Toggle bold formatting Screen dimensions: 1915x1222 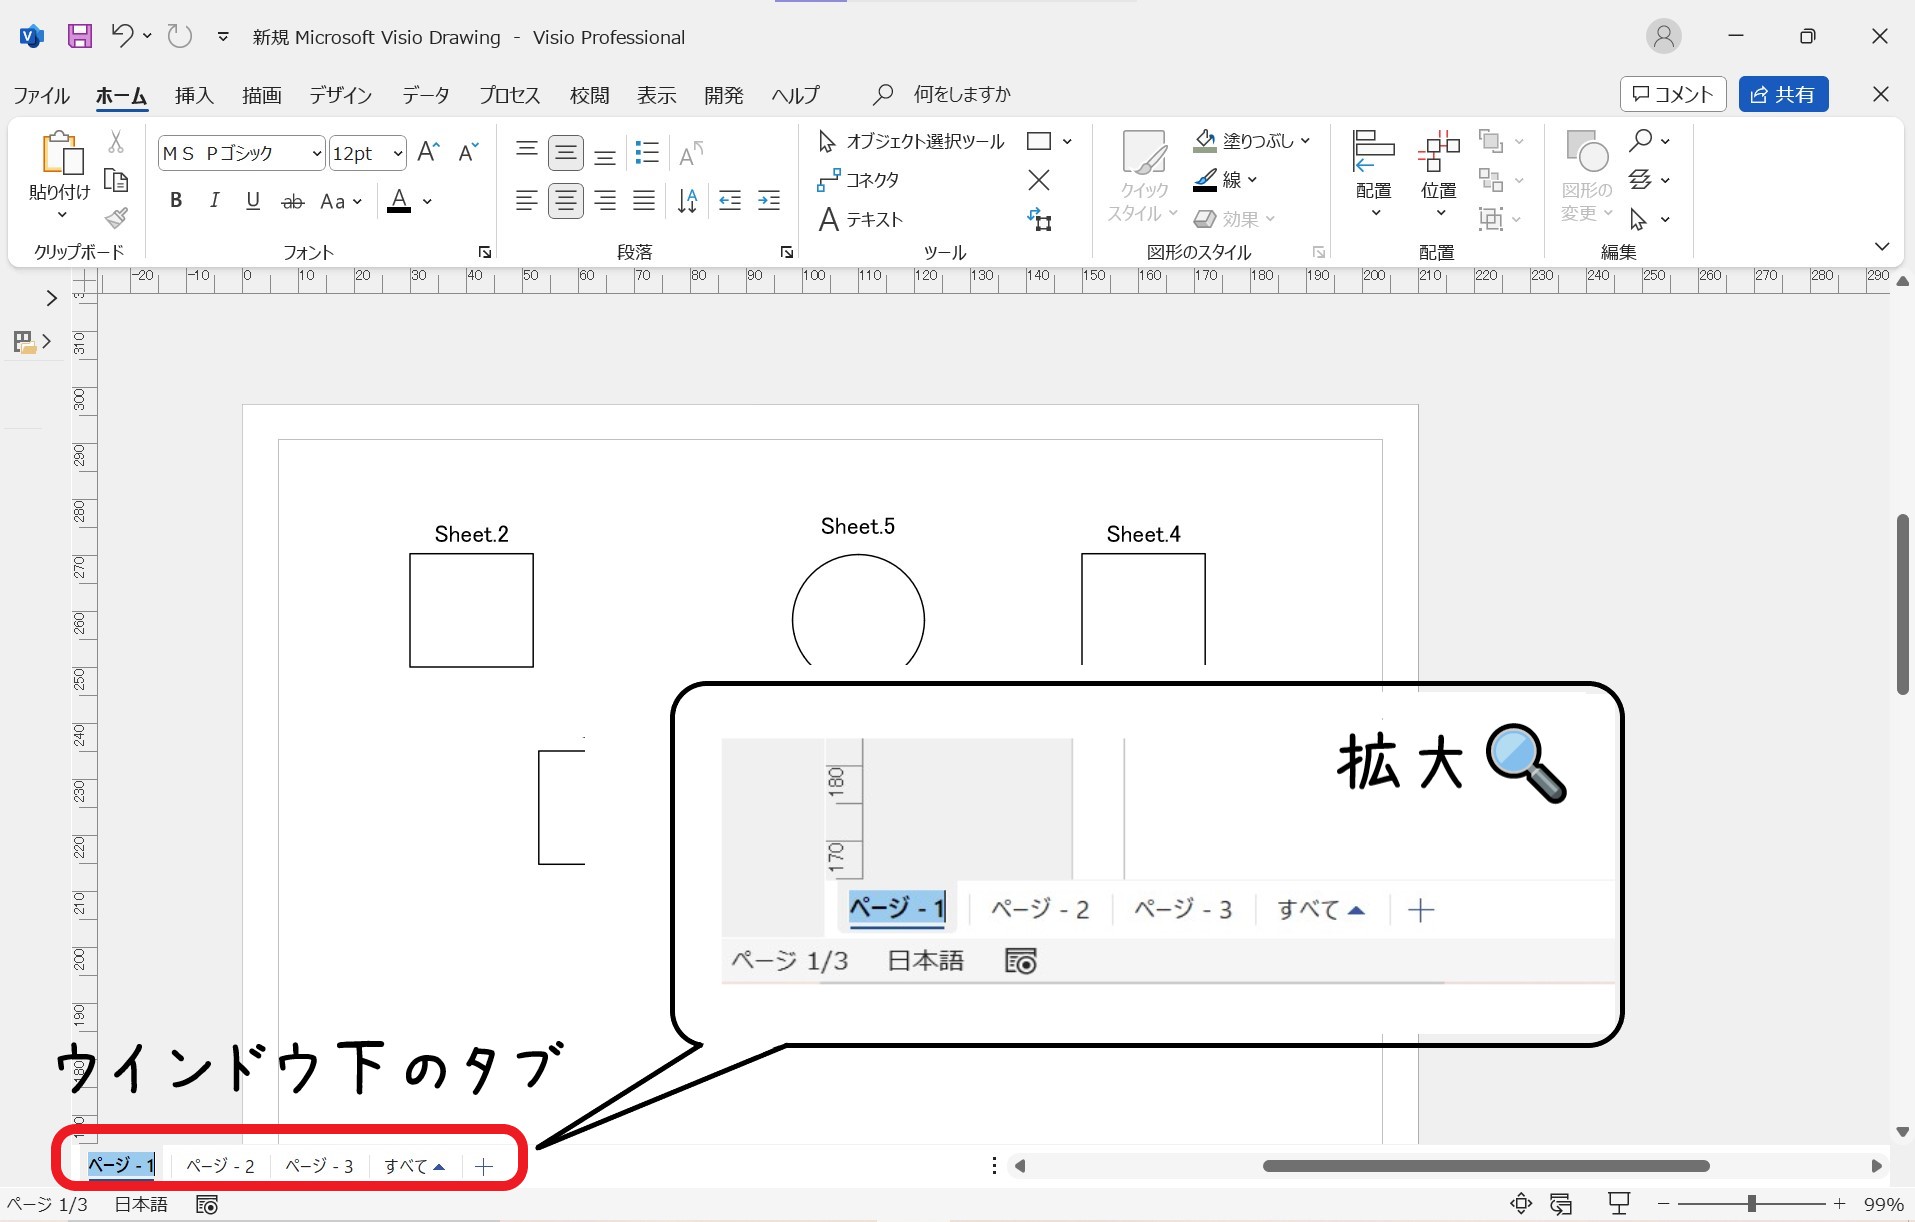click(x=175, y=200)
